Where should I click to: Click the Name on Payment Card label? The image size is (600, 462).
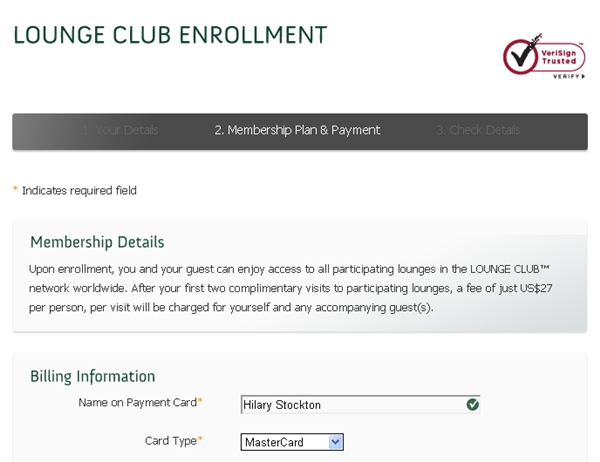point(137,403)
